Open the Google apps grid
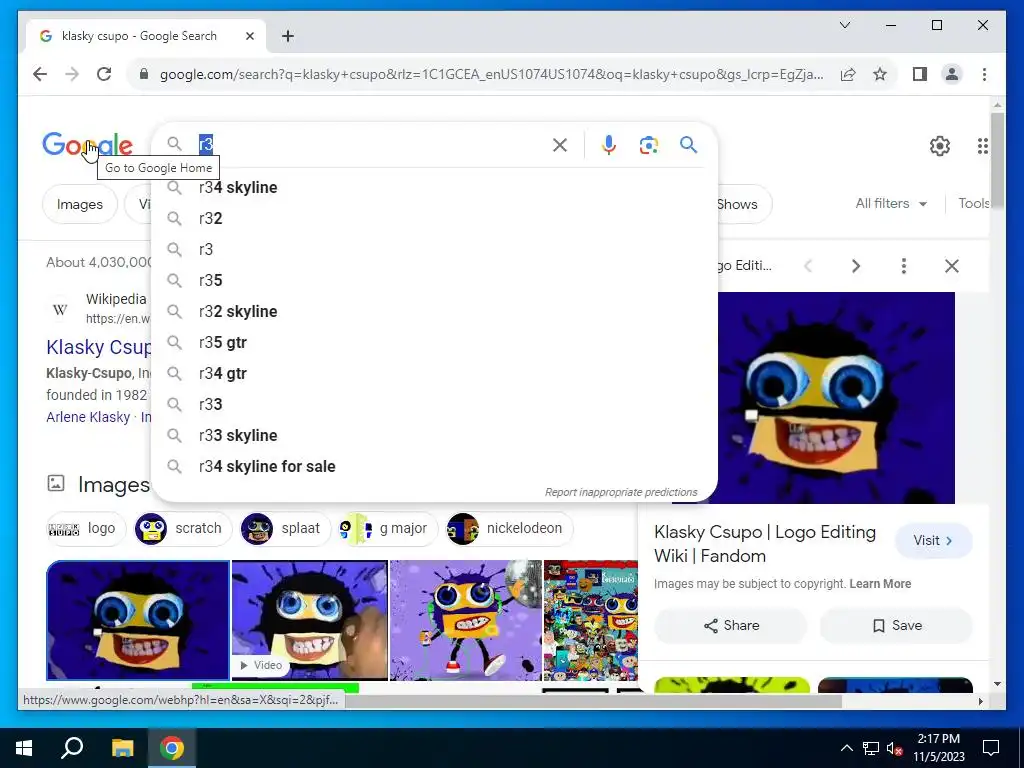This screenshot has width=1024, height=768. pyautogui.click(x=982, y=146)
